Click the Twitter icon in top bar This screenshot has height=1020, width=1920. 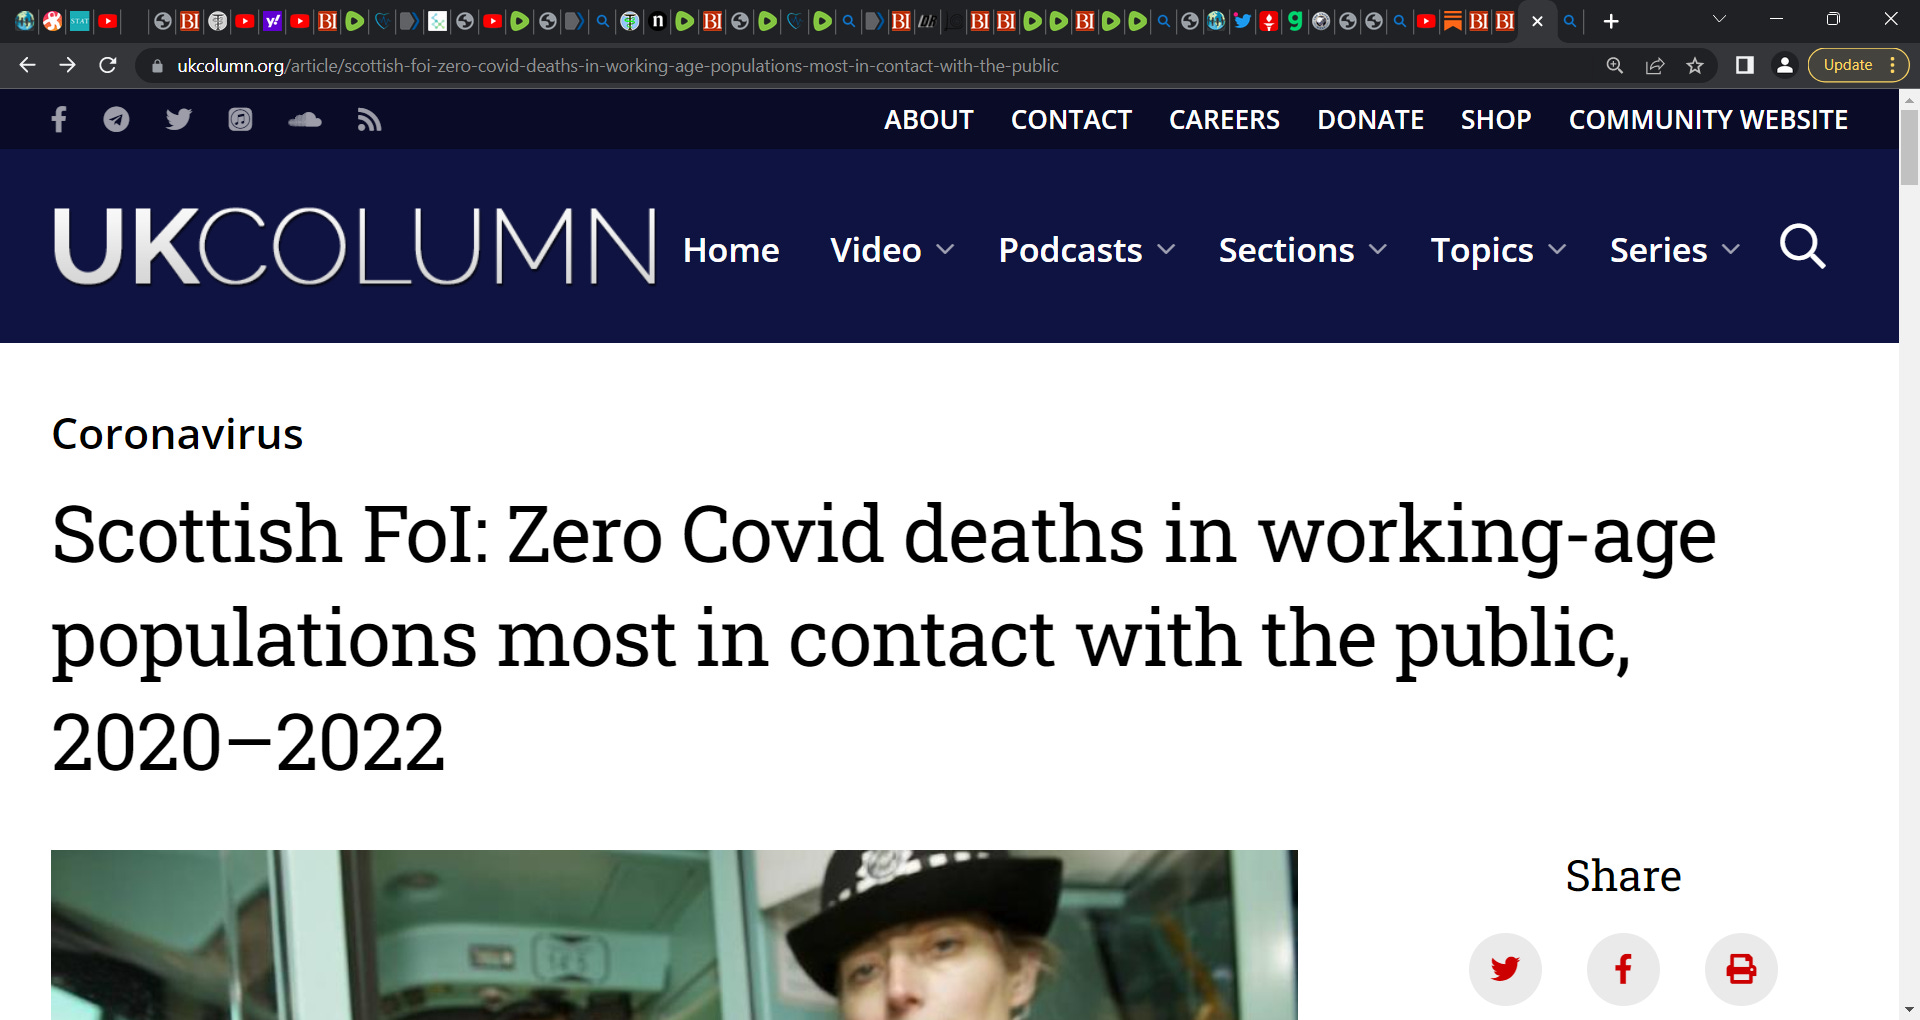178,120
